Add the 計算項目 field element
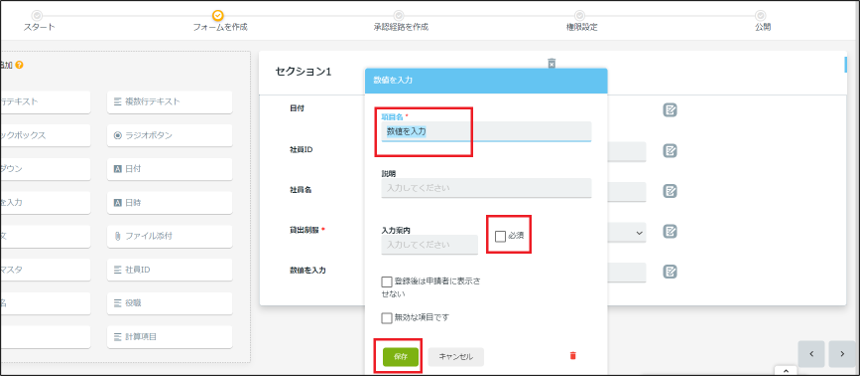The height and width of the screenshot is (376, 860). point(169,337)
